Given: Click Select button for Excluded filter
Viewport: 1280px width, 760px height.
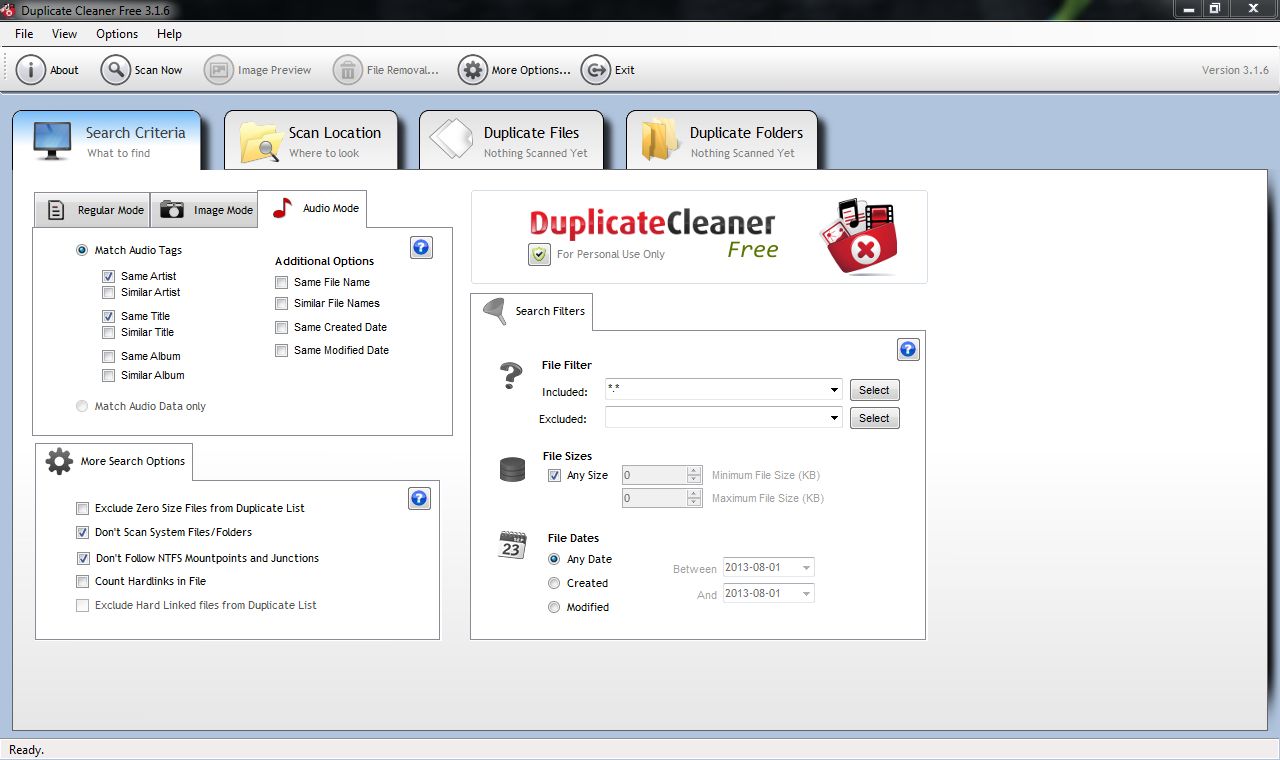Looking at the screenshot, I should (874, 418).
